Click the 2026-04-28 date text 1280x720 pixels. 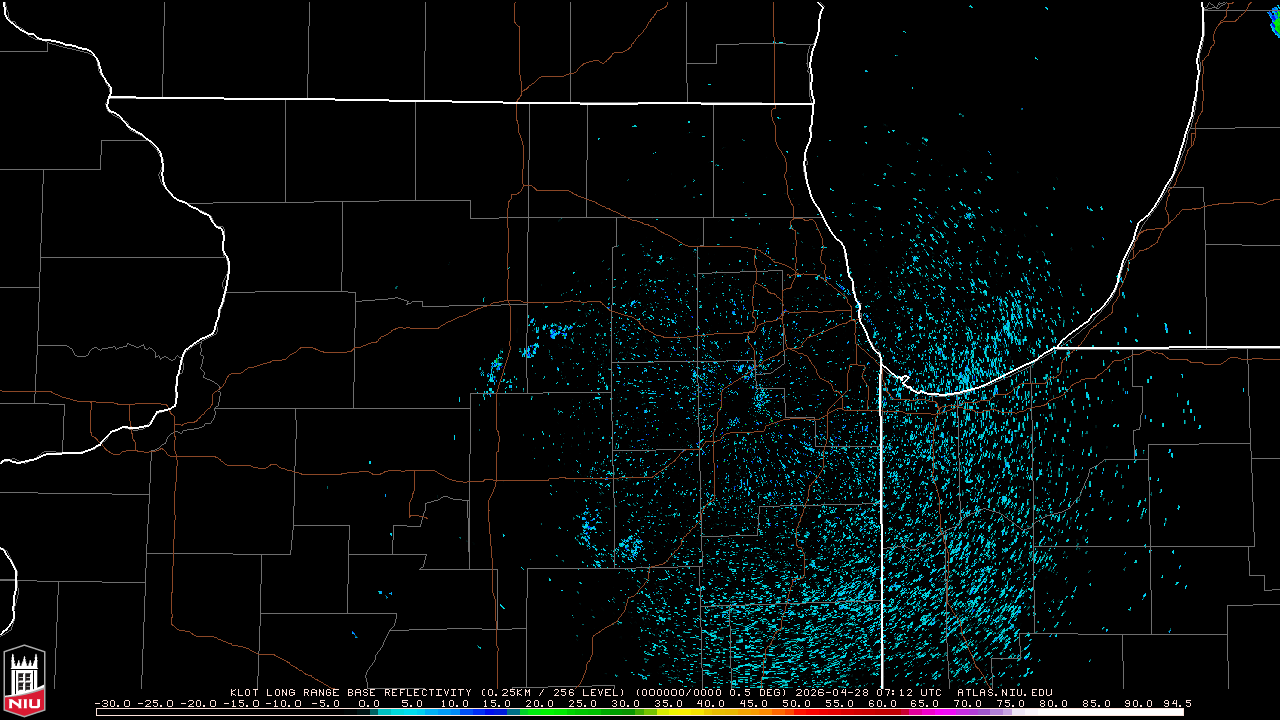[833, 692]
